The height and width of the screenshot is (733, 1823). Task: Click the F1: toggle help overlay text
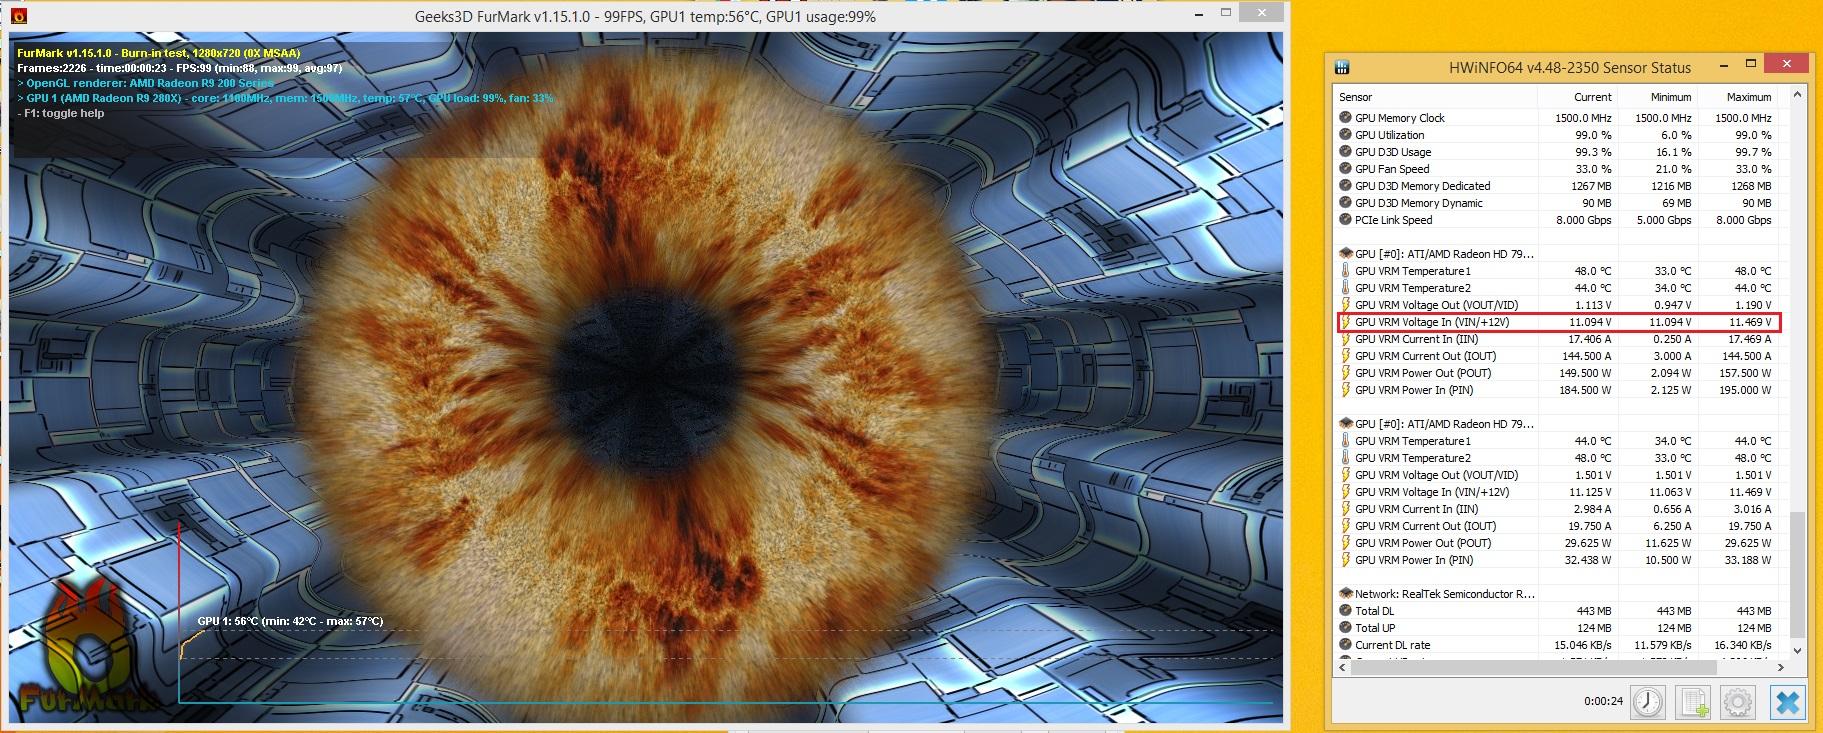click(60, 113)
